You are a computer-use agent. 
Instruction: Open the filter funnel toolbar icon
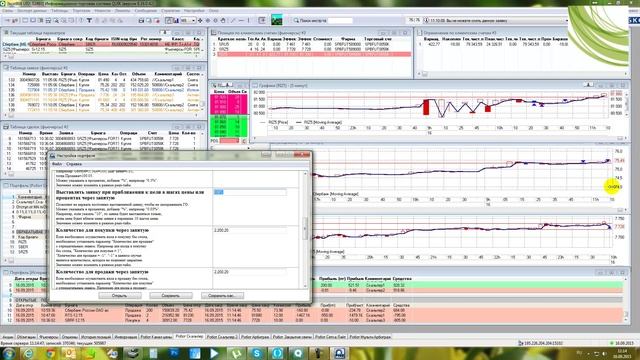pos(89,20)
